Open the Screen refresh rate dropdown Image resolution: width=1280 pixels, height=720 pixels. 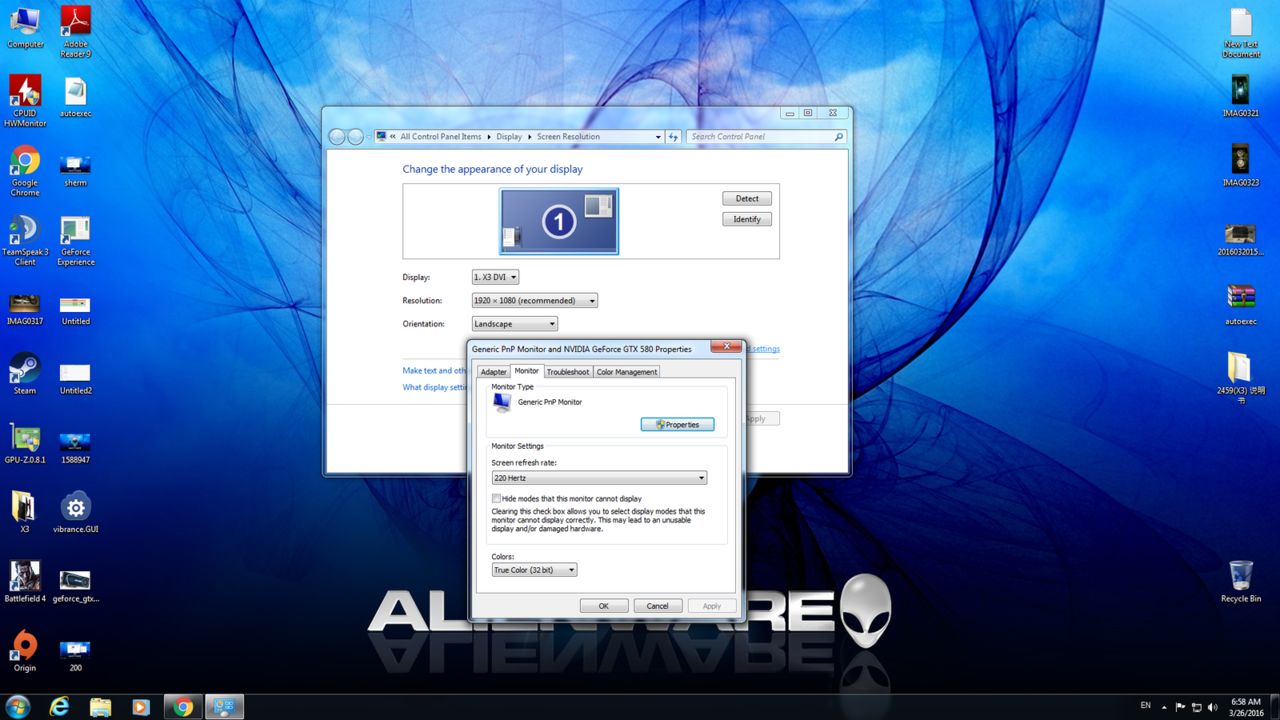coord(599,478)
